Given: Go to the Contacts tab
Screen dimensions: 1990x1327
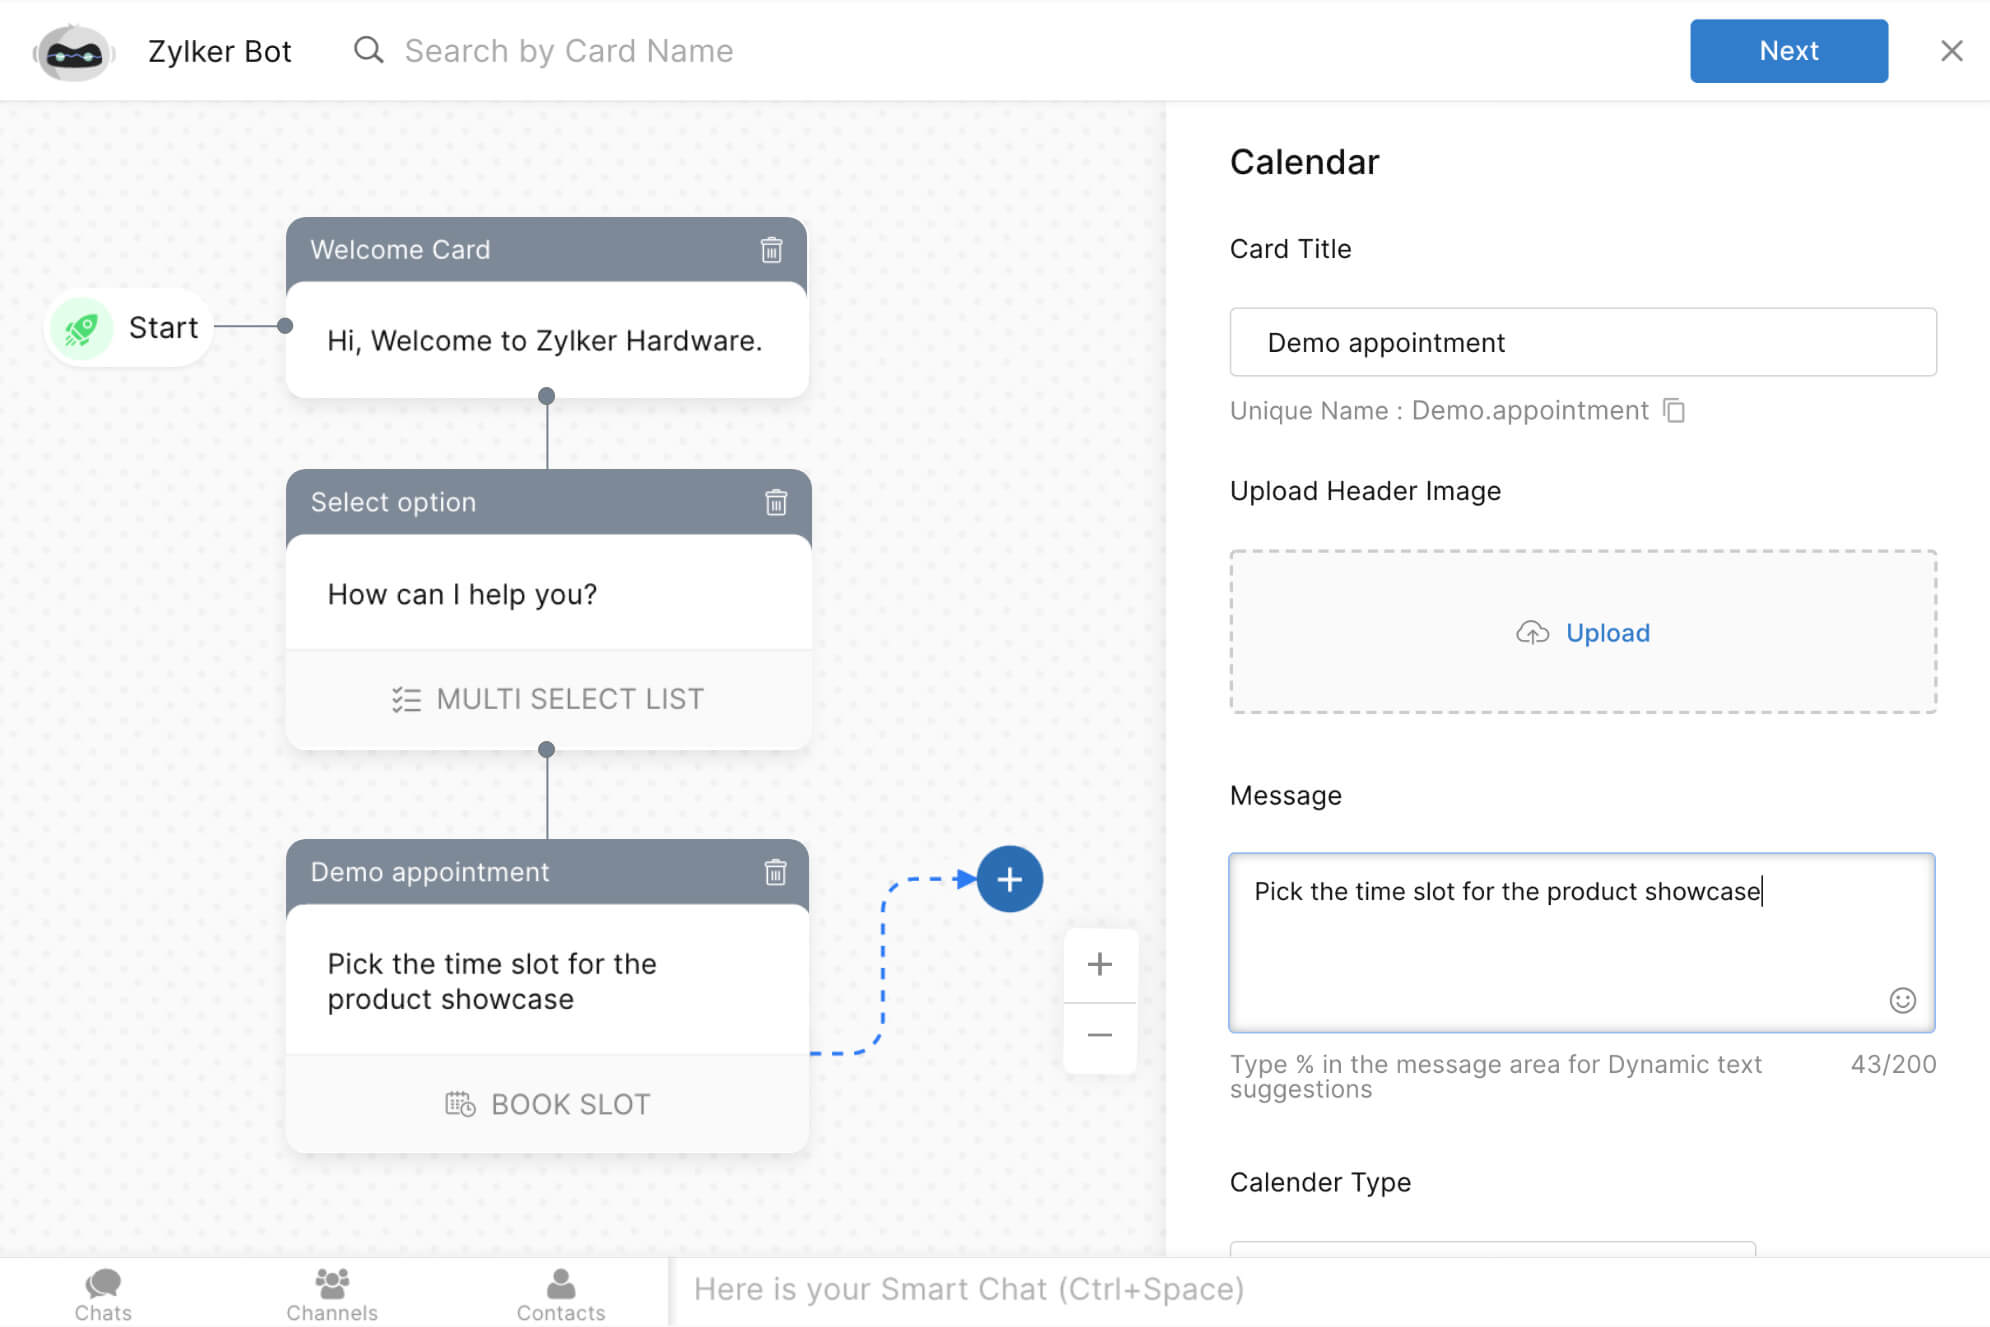Looking at the screenshot, I should (561, 1294).
